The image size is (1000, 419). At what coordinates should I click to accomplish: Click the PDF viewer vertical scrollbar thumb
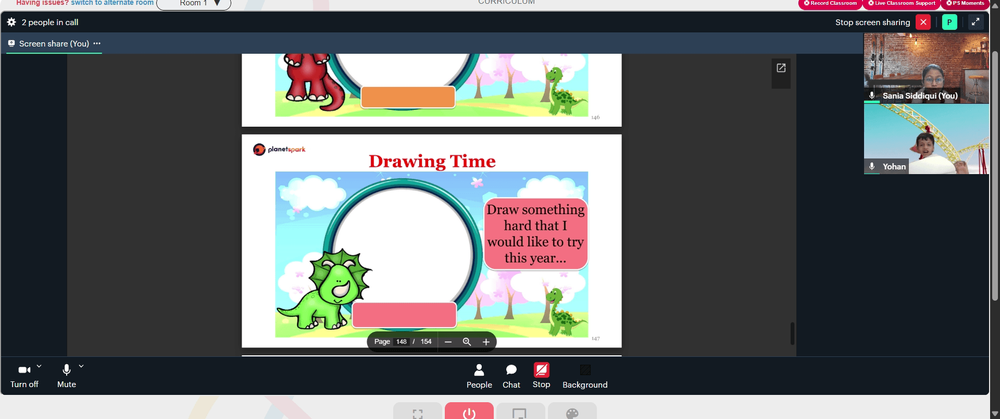coord(793,334)
